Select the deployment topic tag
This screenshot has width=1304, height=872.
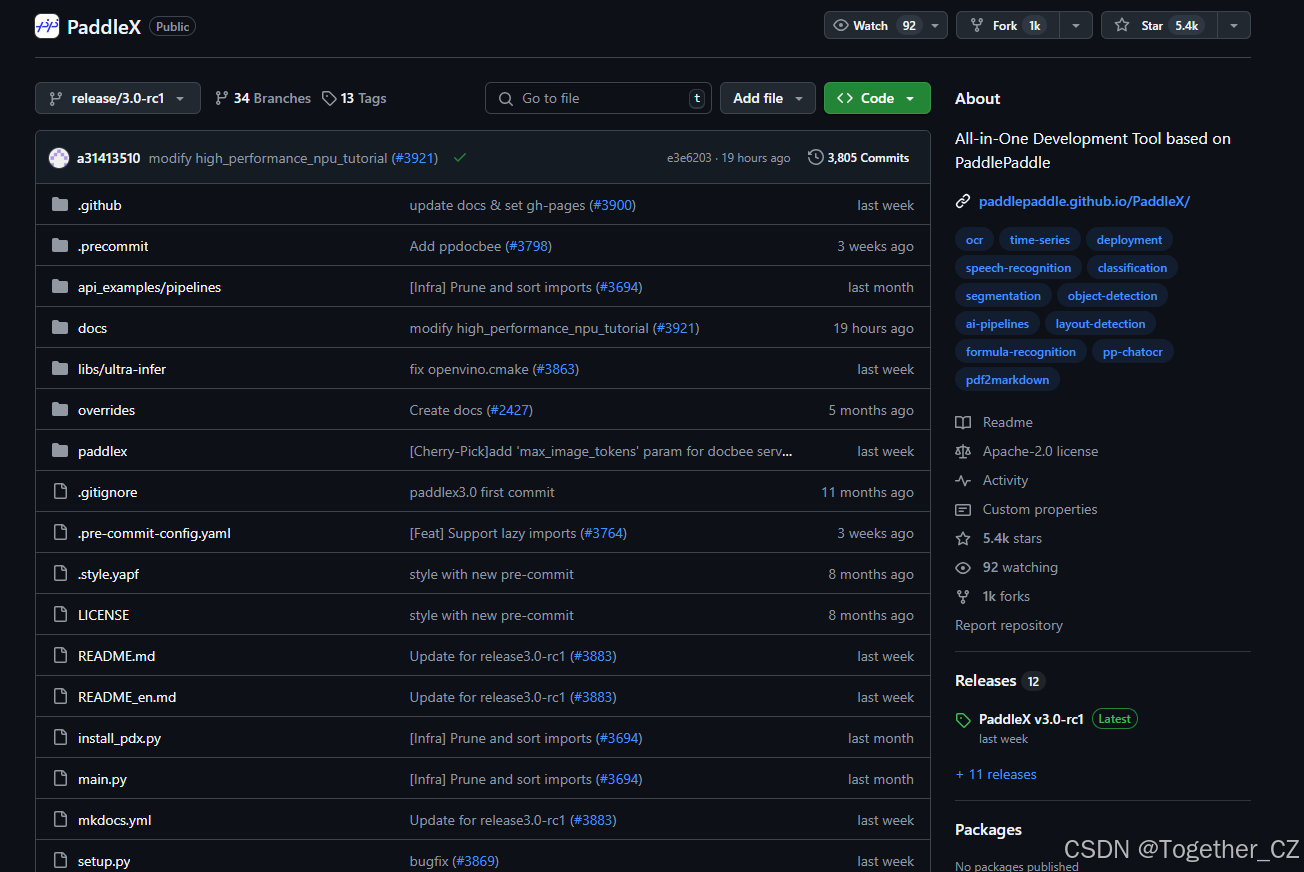click(x=1129, y=240)
